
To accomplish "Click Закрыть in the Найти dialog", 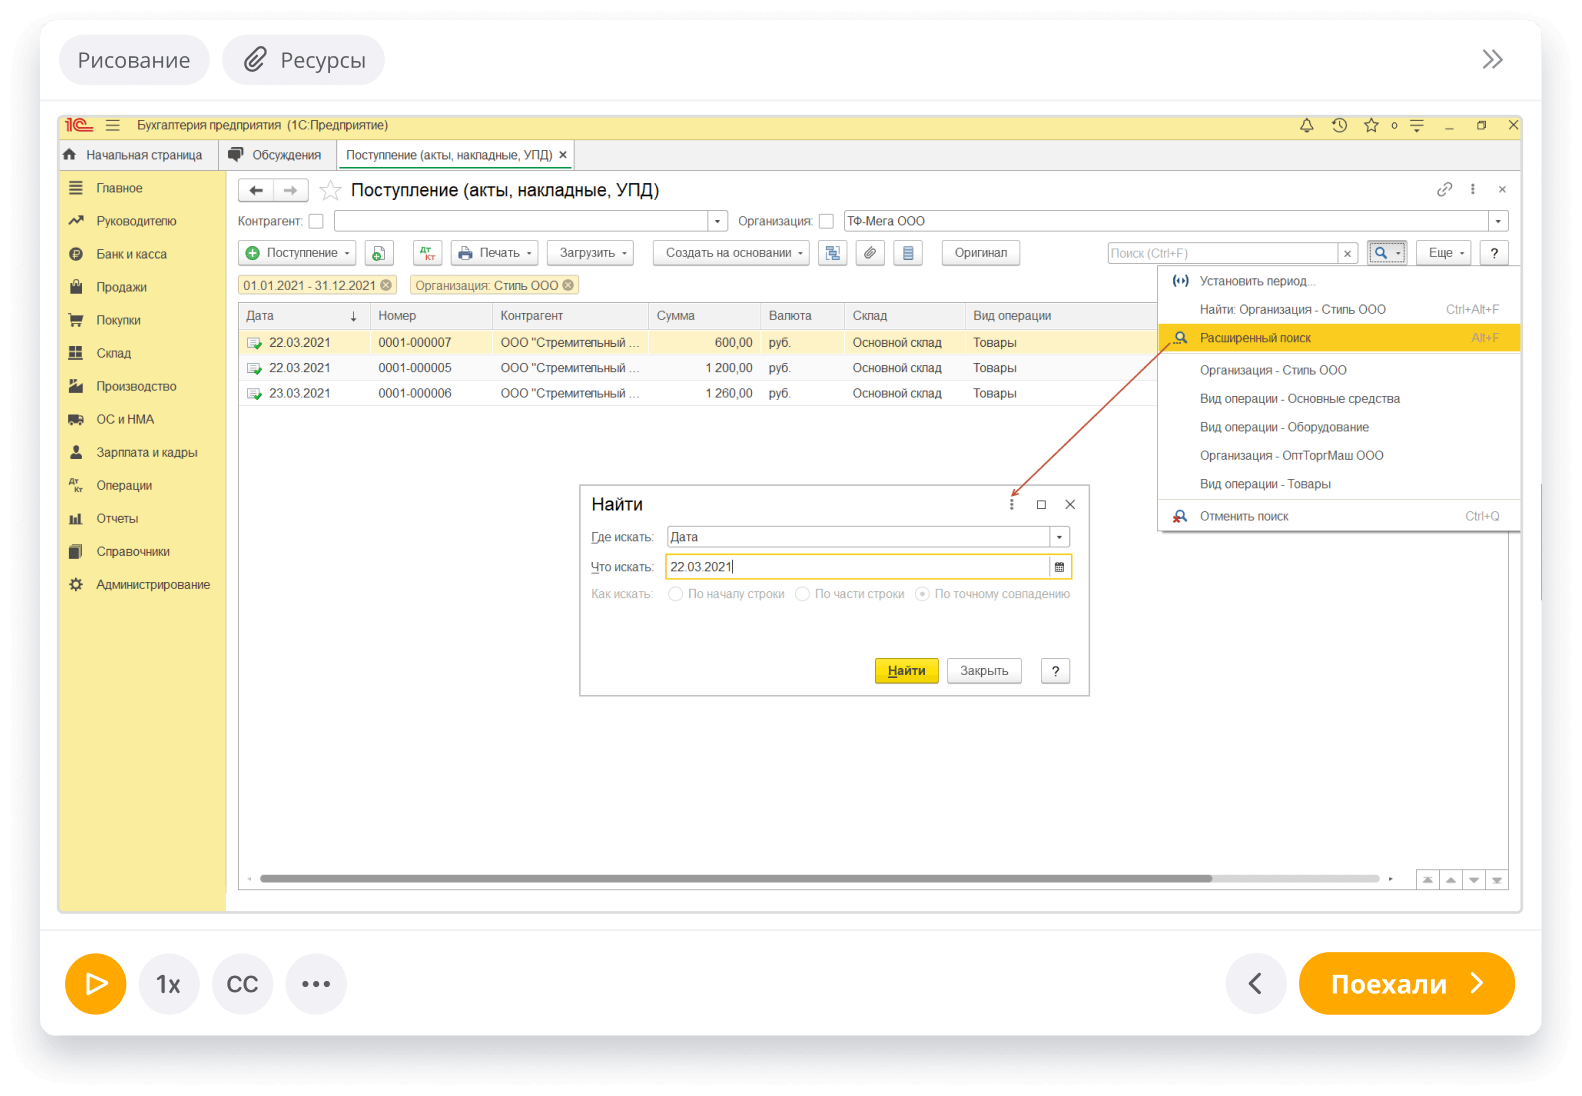I will tap(984, 671).
